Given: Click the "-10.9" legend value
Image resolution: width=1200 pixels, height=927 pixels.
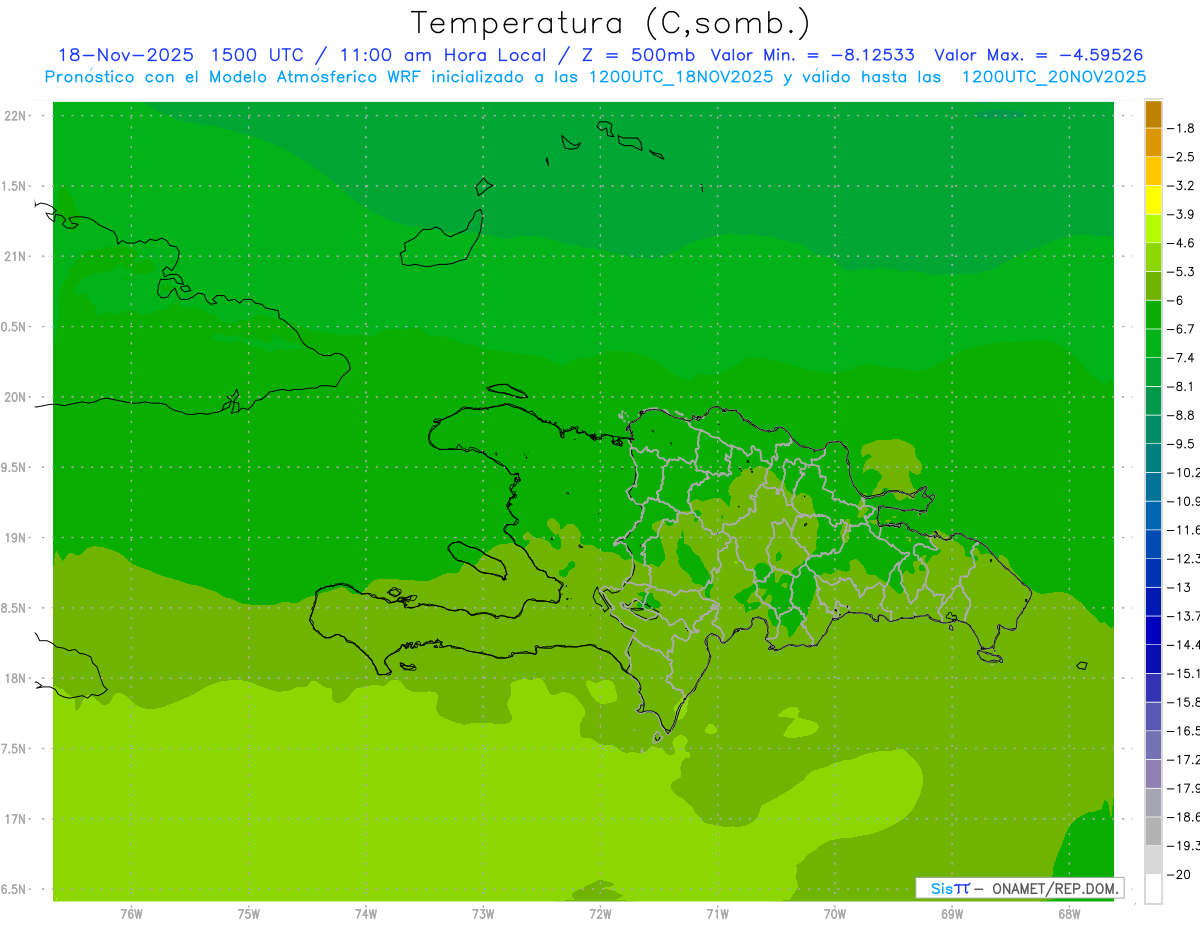Looking at the screenshot, I should click(1183, 501).
